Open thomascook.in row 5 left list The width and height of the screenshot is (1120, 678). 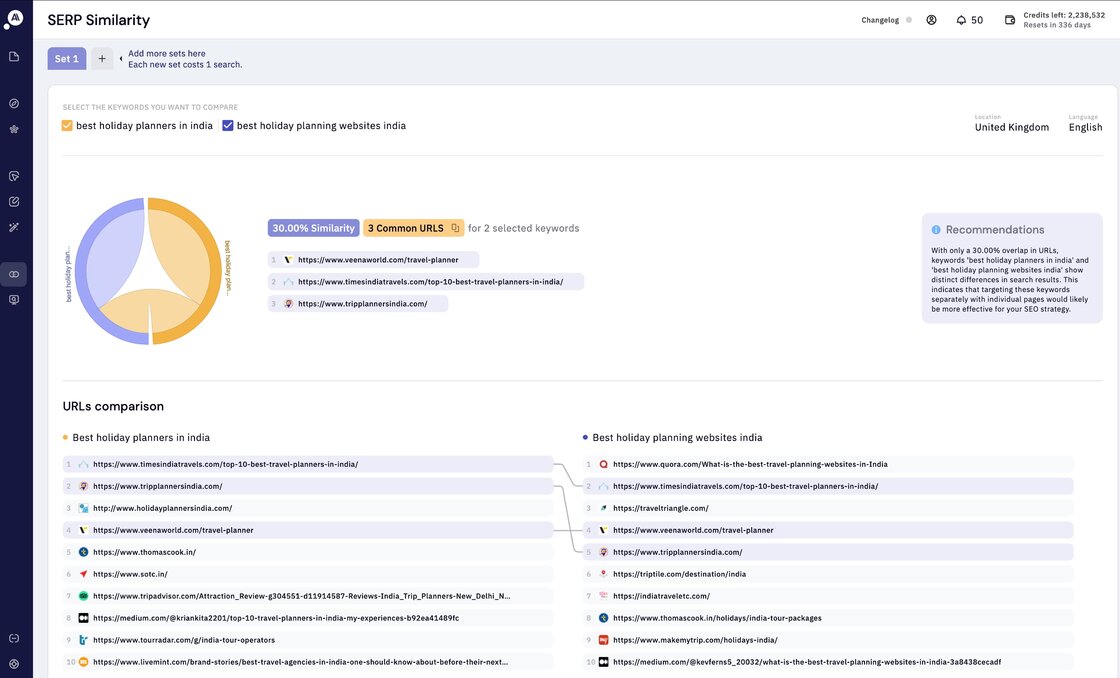pos(308,552)
